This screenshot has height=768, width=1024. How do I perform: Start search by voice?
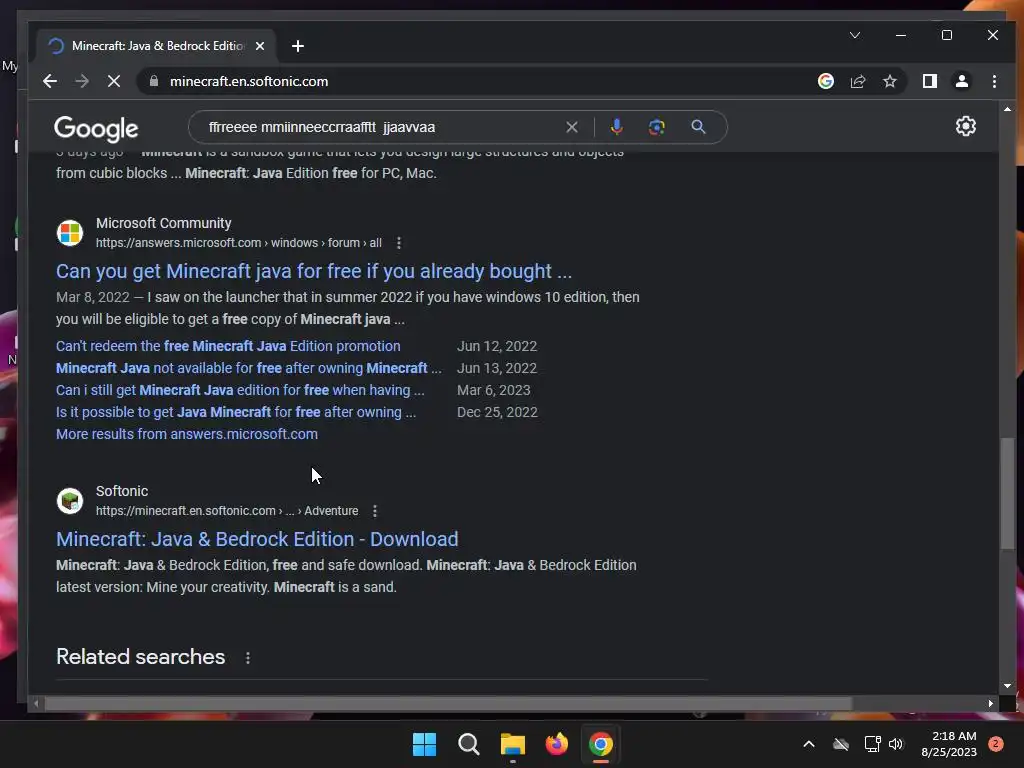click(616, 127)
